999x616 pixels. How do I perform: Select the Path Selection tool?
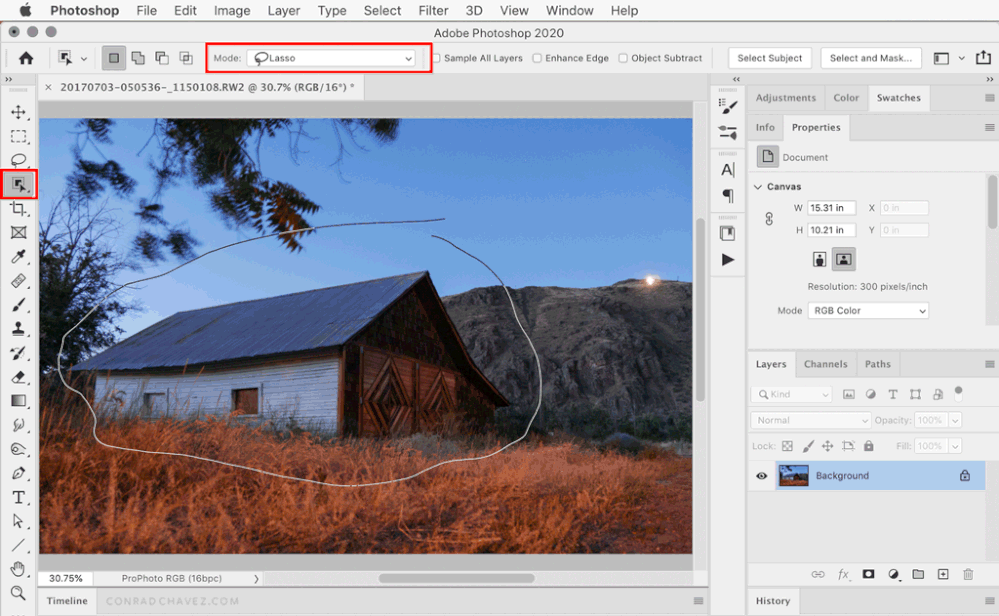pyautogui.click(x=18, y=521)
